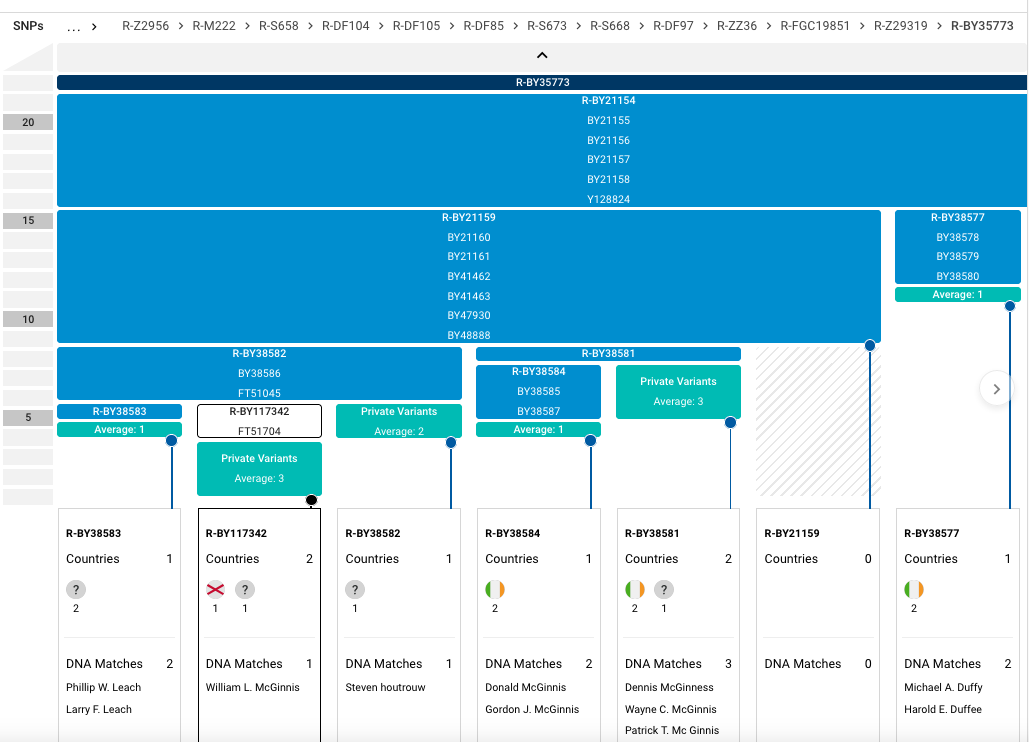
Task: Click the unknown-country icon in R-BY38581 card
Action: (664, 589)
